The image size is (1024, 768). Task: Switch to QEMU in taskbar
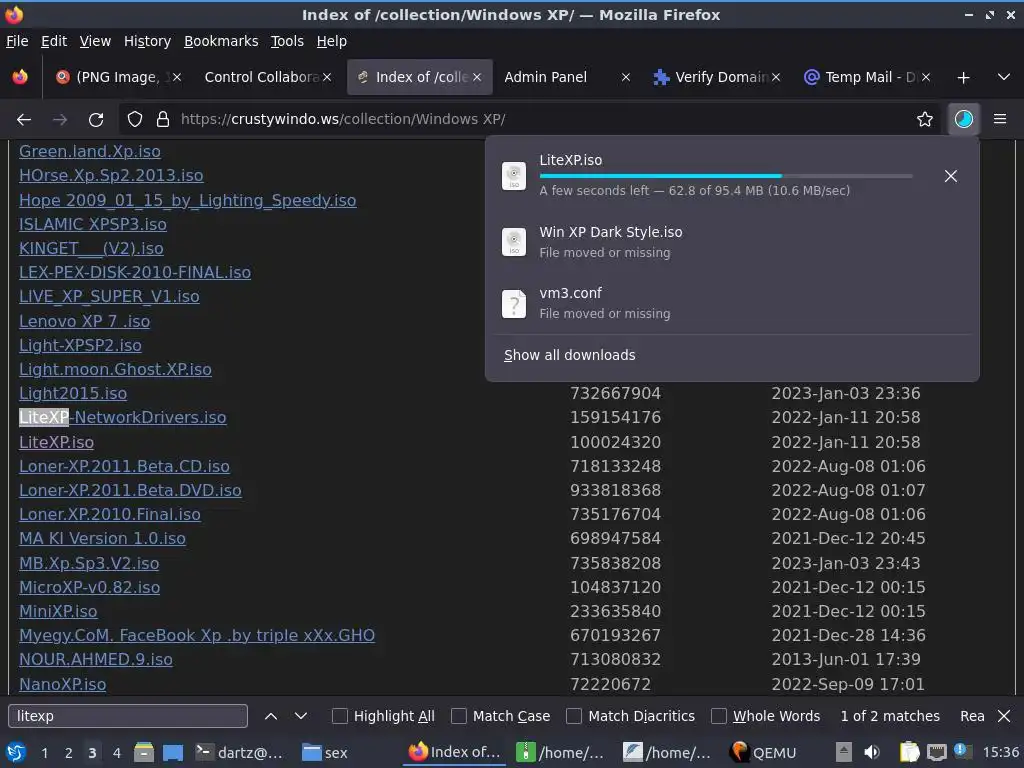tap(763, 753)
